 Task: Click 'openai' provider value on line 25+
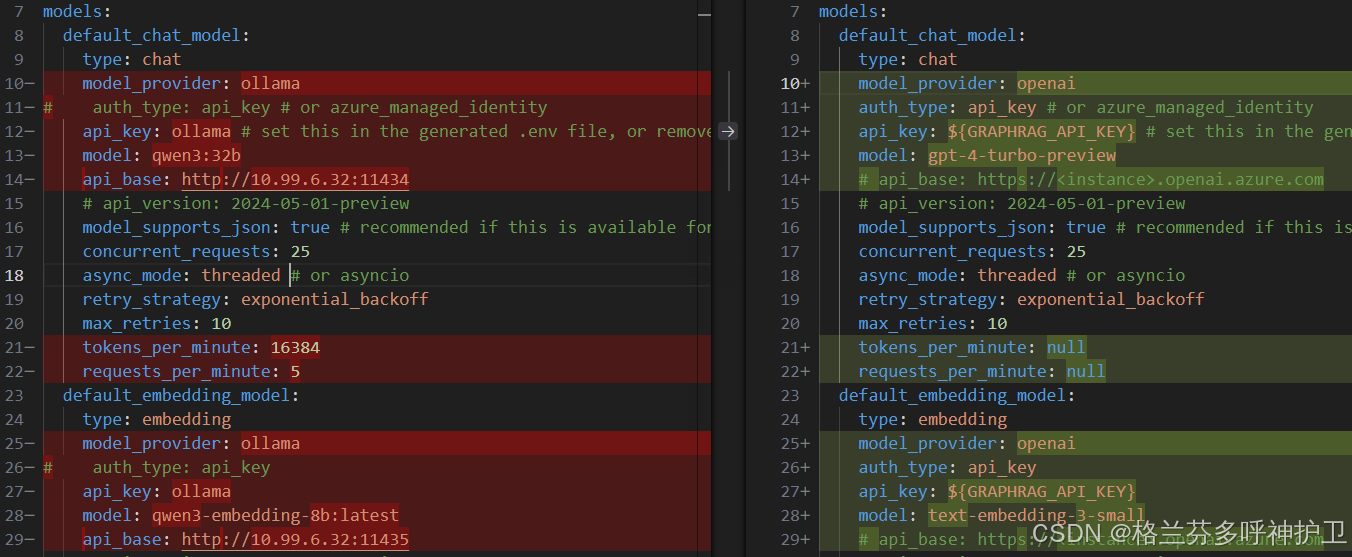tap(1046, 443)
